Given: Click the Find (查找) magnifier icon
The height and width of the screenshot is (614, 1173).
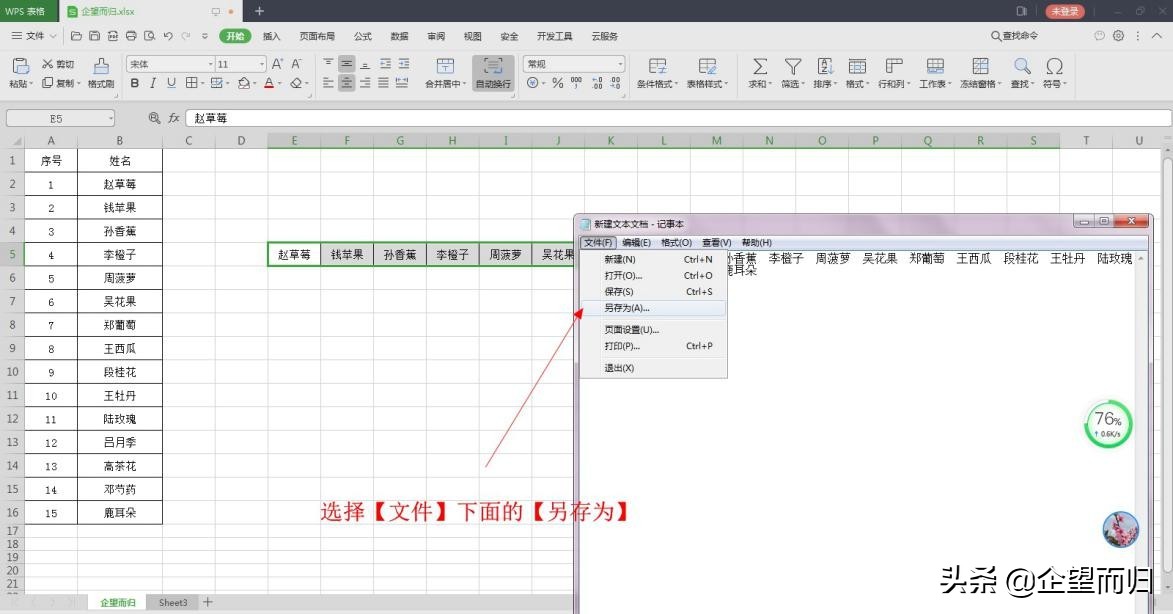Looking at the screenshot, I should click(1023, 66).
